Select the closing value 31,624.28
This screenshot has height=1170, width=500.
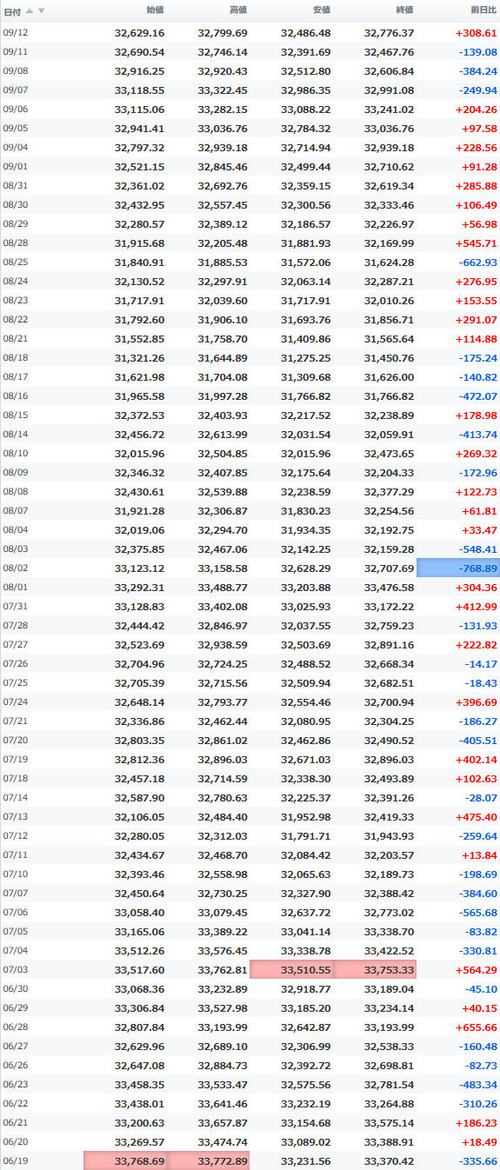(x=389, y=263)
